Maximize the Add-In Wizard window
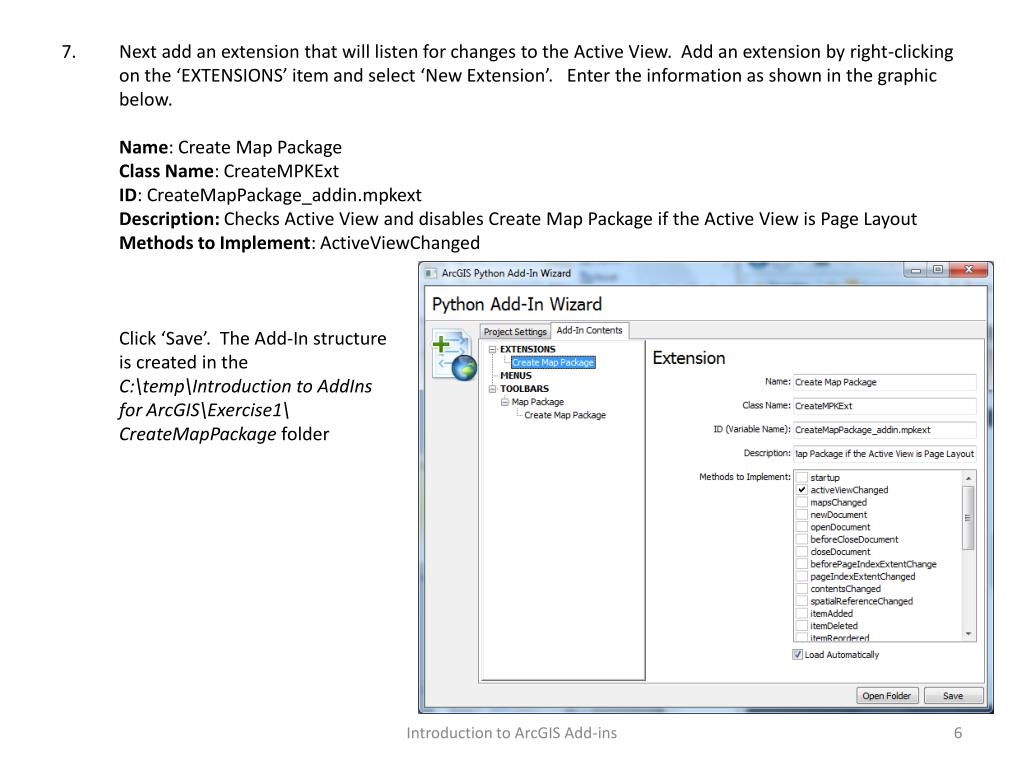 coord(938,270)
